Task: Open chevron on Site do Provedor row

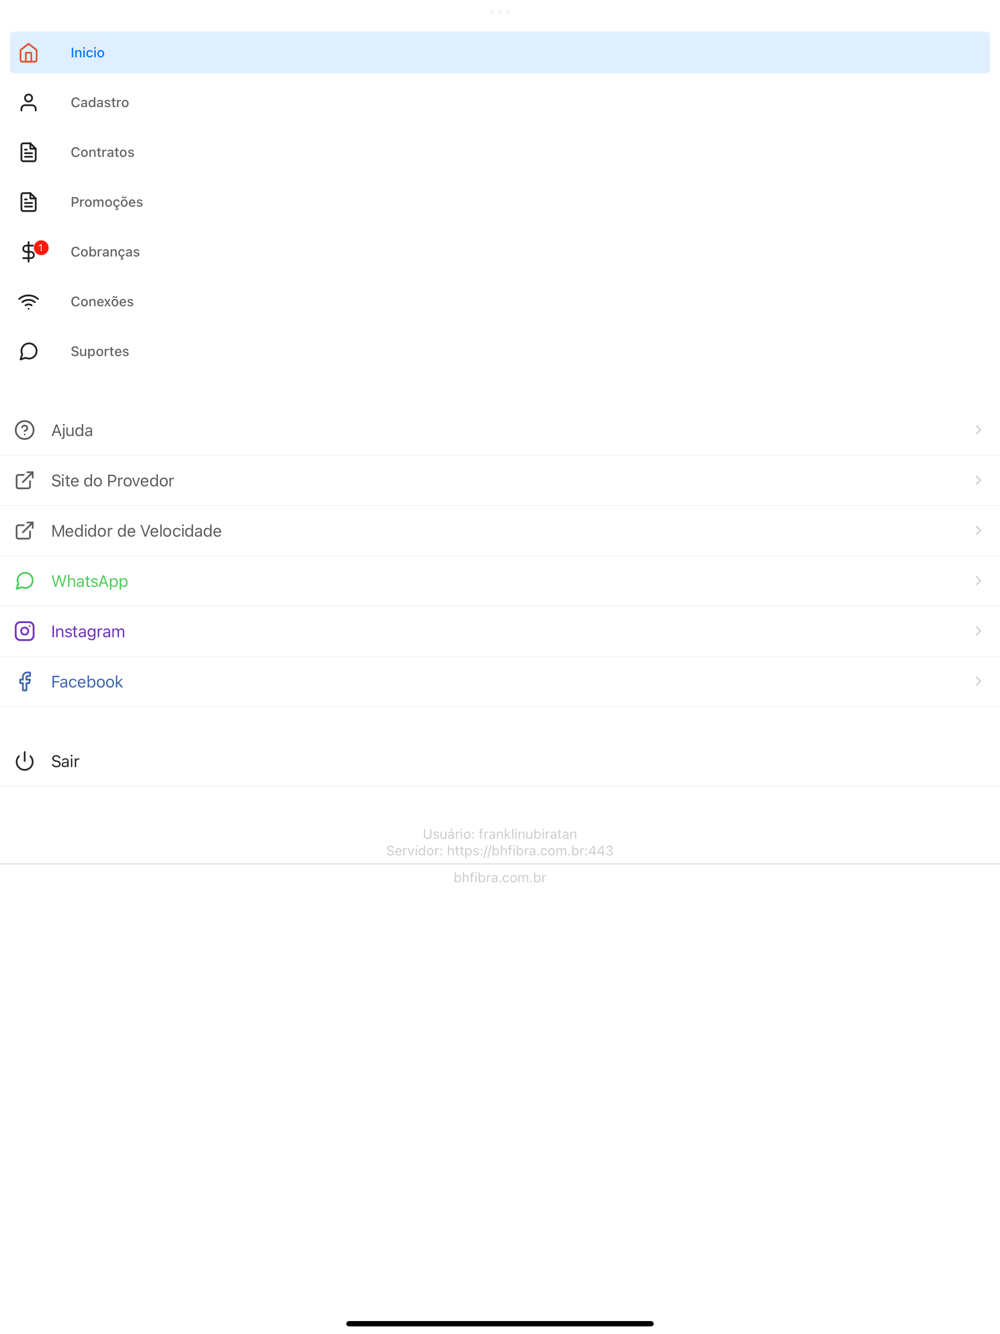Action: pos(978,480)
